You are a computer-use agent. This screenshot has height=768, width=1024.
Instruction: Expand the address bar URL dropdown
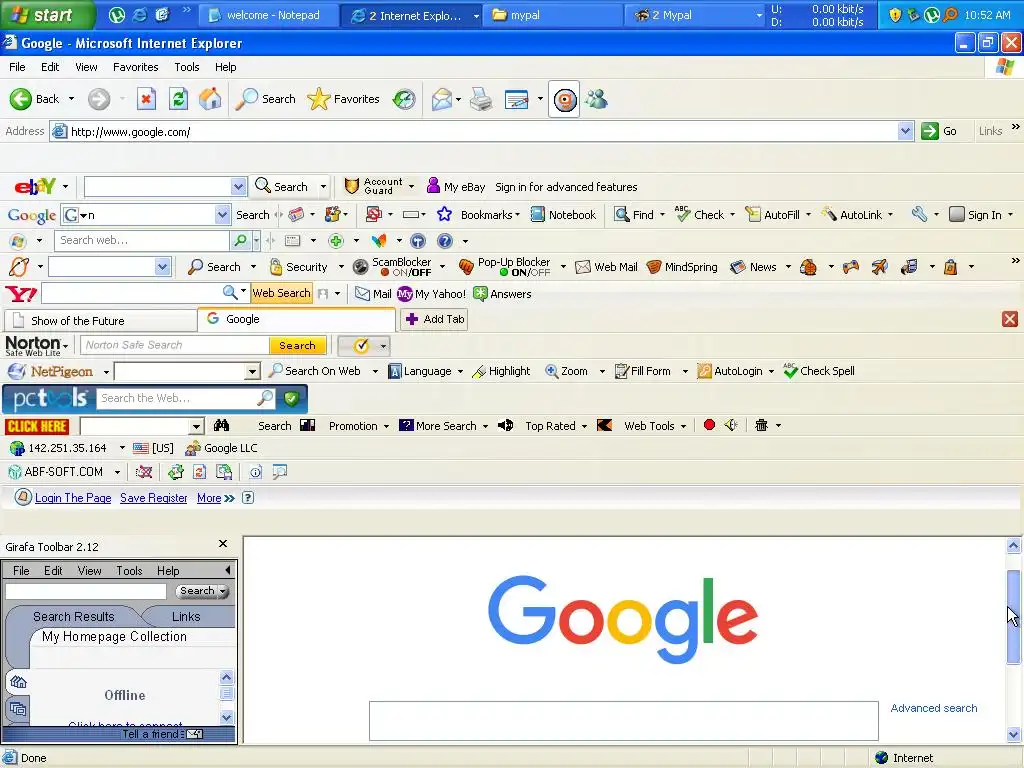pyautogui.click(x=905, y=131)
